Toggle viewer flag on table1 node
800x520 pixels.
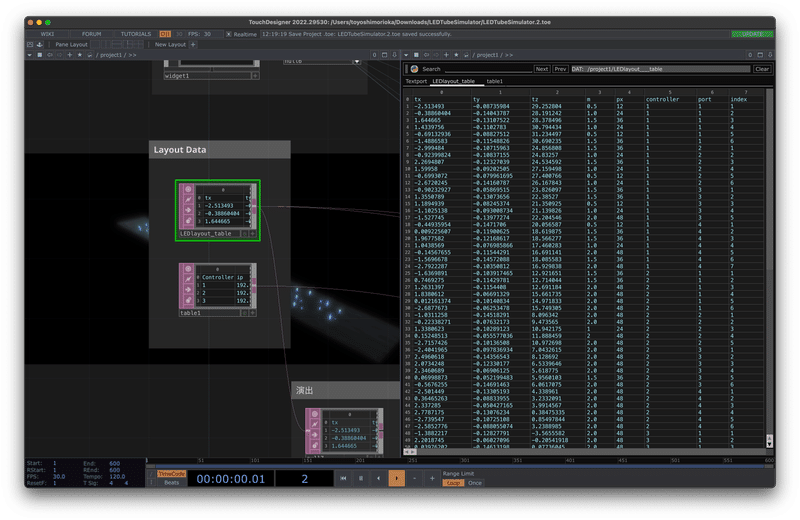tap(188, 269)
